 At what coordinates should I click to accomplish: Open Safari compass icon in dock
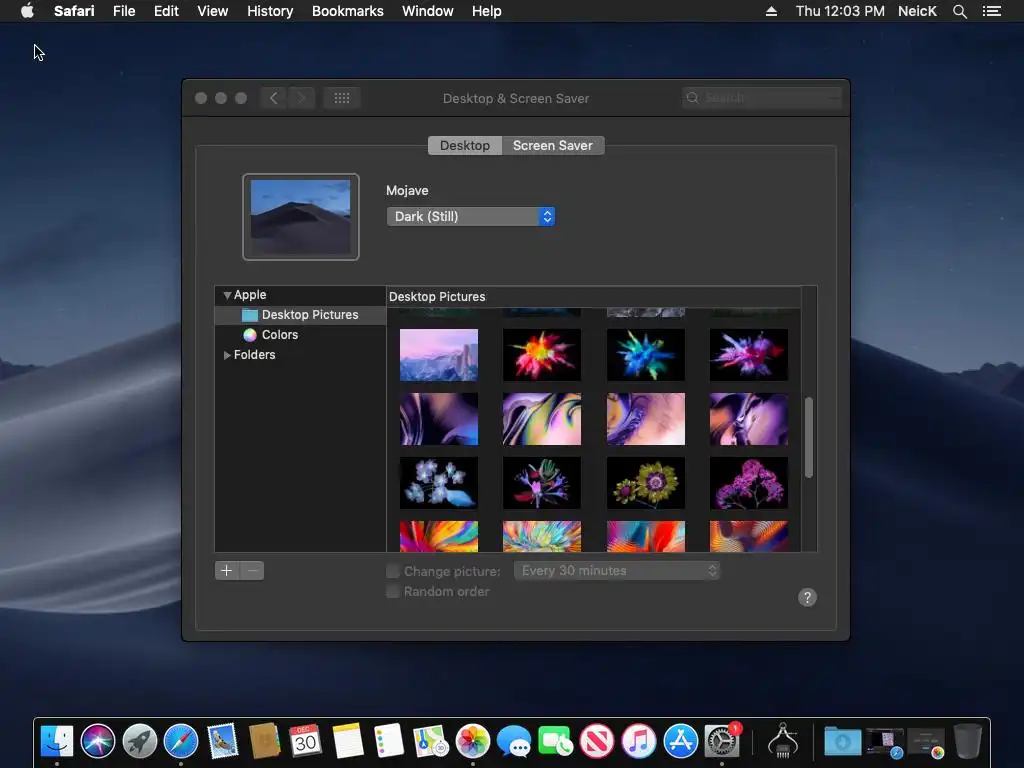[x=181, y=741]
